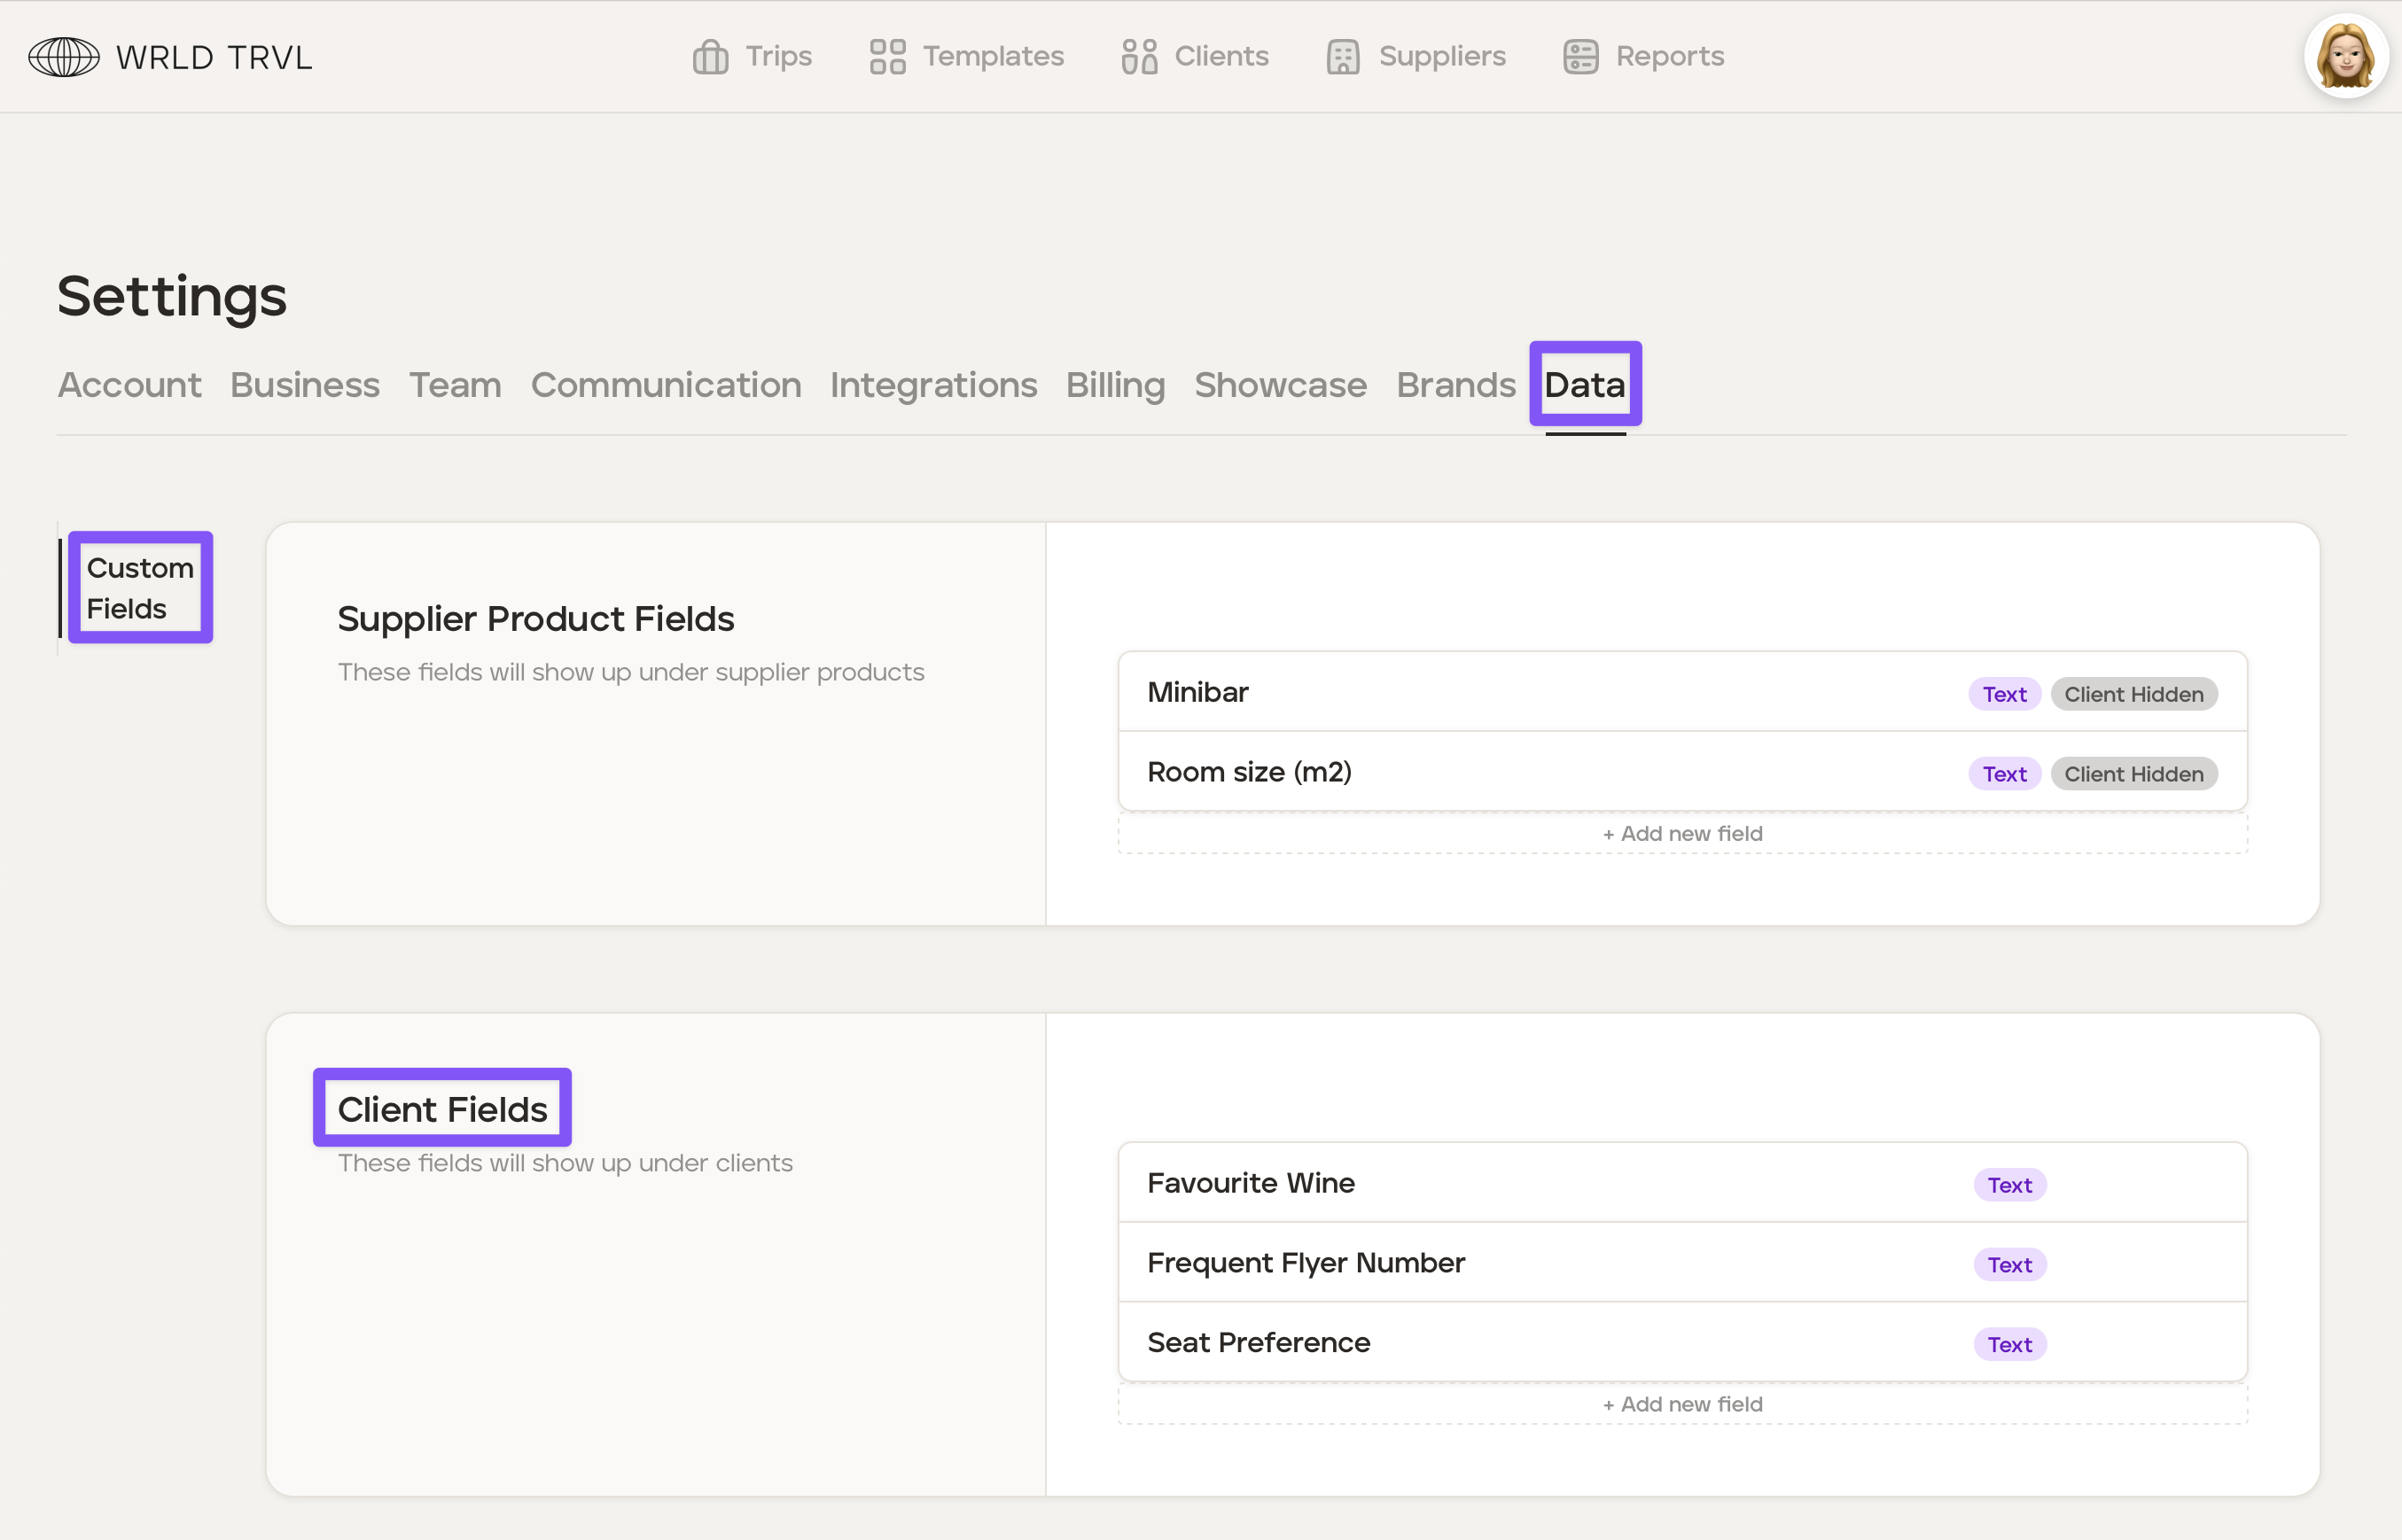Click Client Hidden badge on Room size row
The image size is (2402, 1540).
click(2133, 774)
